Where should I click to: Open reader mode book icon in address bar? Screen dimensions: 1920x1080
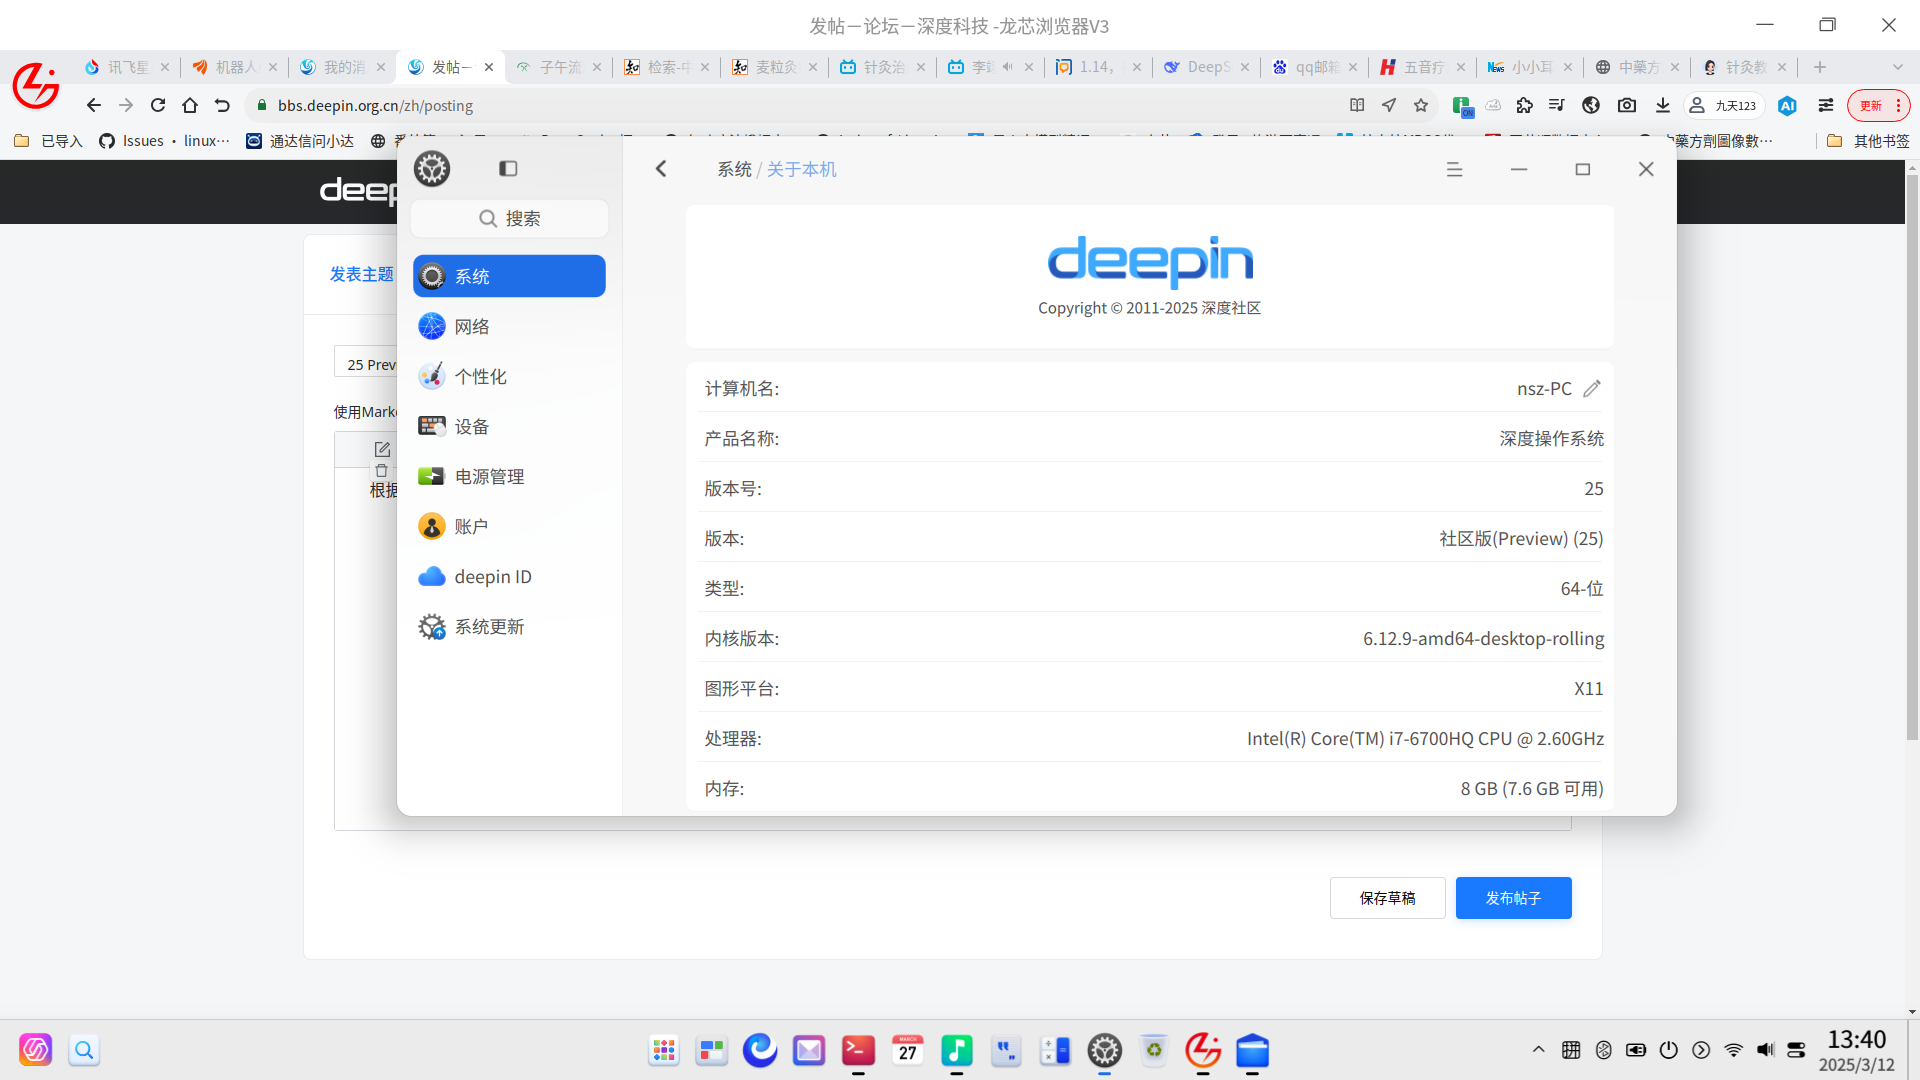point(1357,105)
